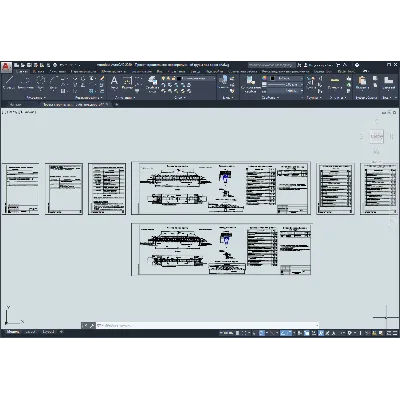Open the workspace switching gear dropdown
The width and height of the screenshot is (400, 400).
click(x=350, y=333)
